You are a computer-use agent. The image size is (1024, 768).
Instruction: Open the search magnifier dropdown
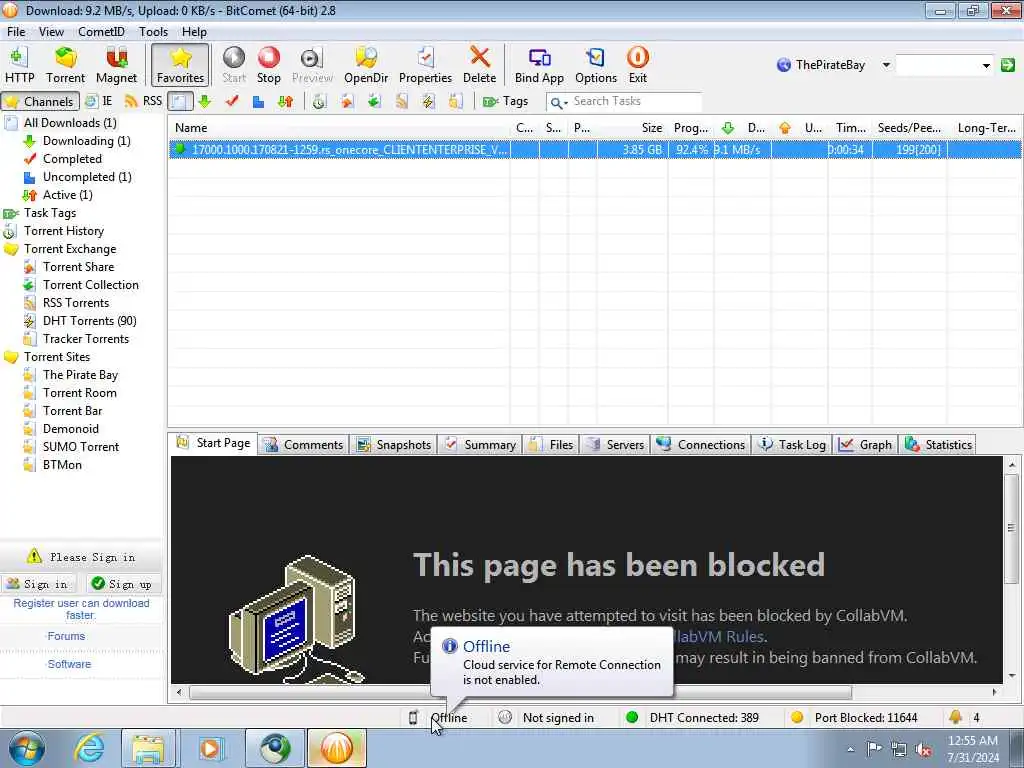(x=558, y=103)
